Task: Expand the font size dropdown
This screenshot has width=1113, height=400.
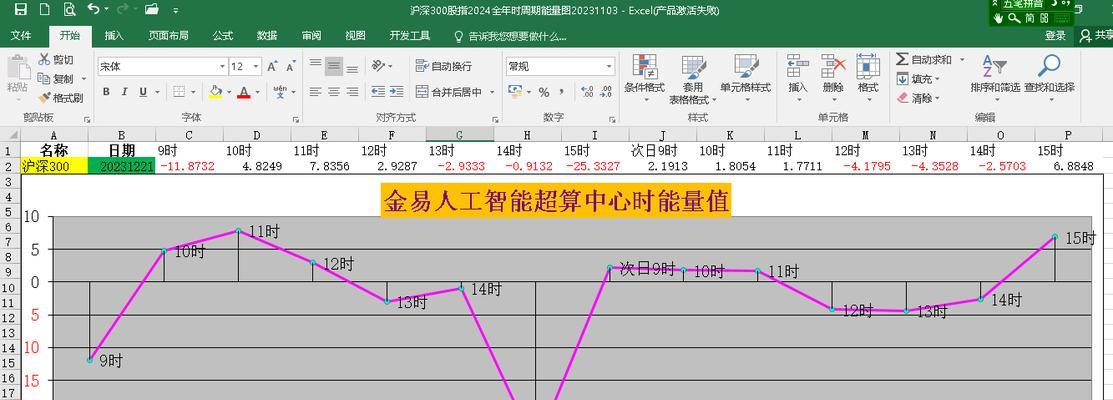Action: [x=256, y=67]
